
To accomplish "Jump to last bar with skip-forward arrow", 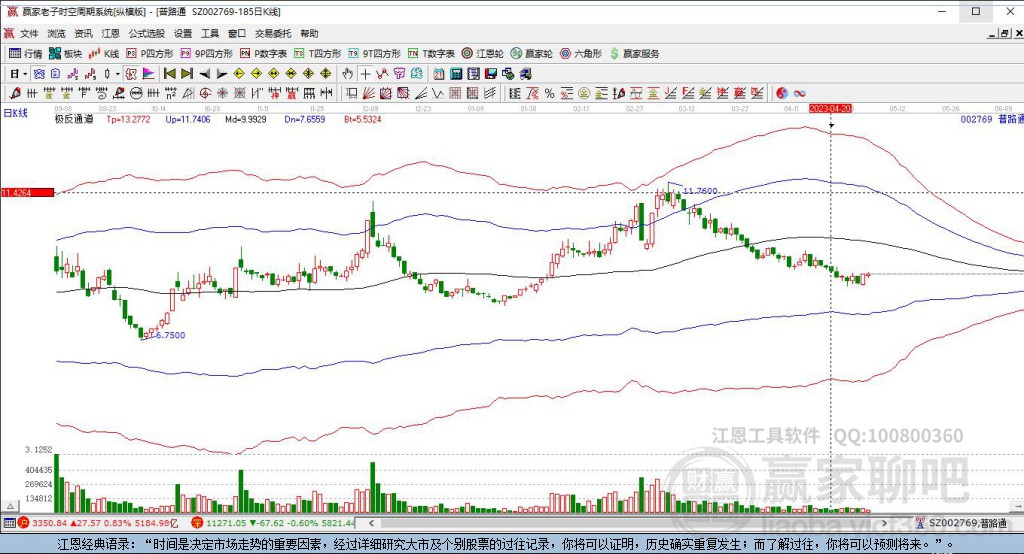I will [187, 74].
